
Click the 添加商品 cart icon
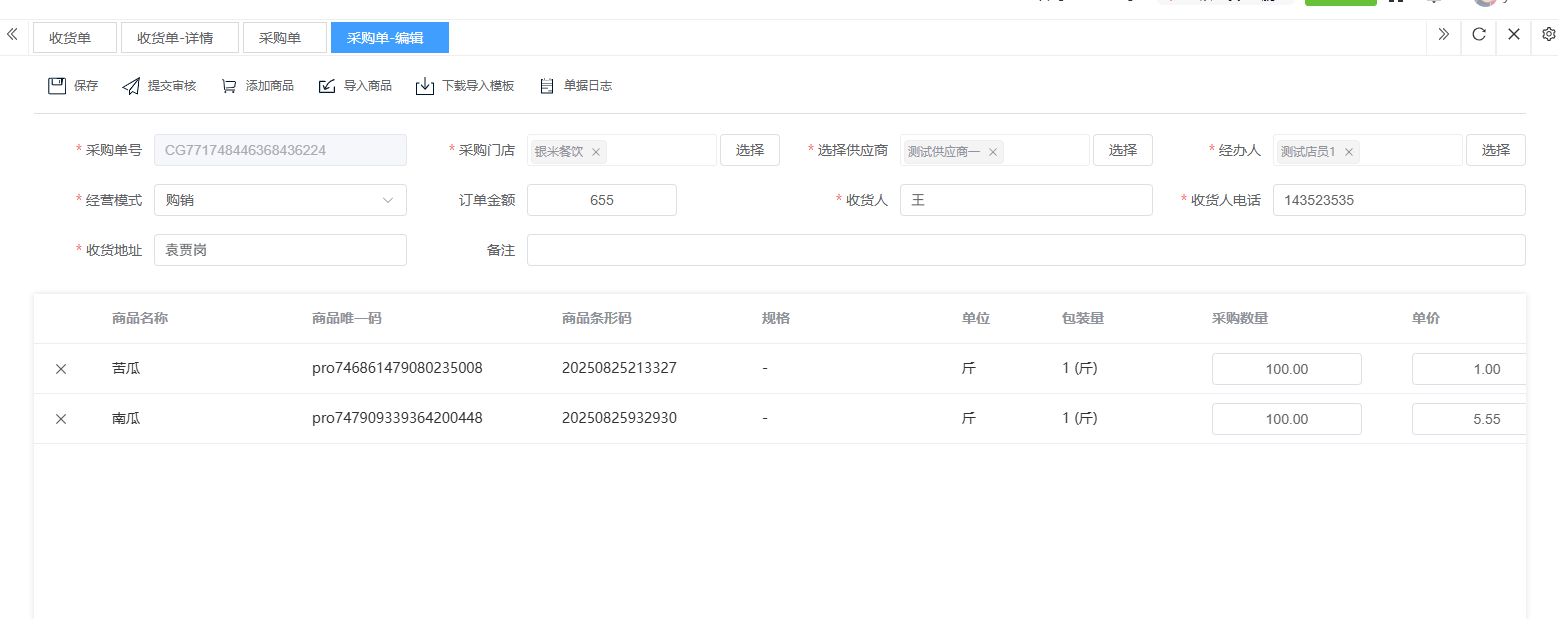[x=229, y=86]
